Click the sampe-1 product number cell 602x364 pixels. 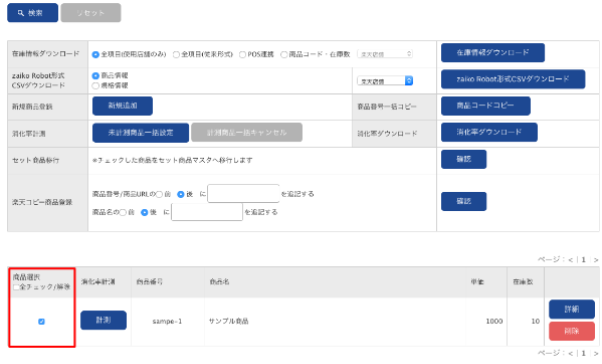(x=167, y=321)
